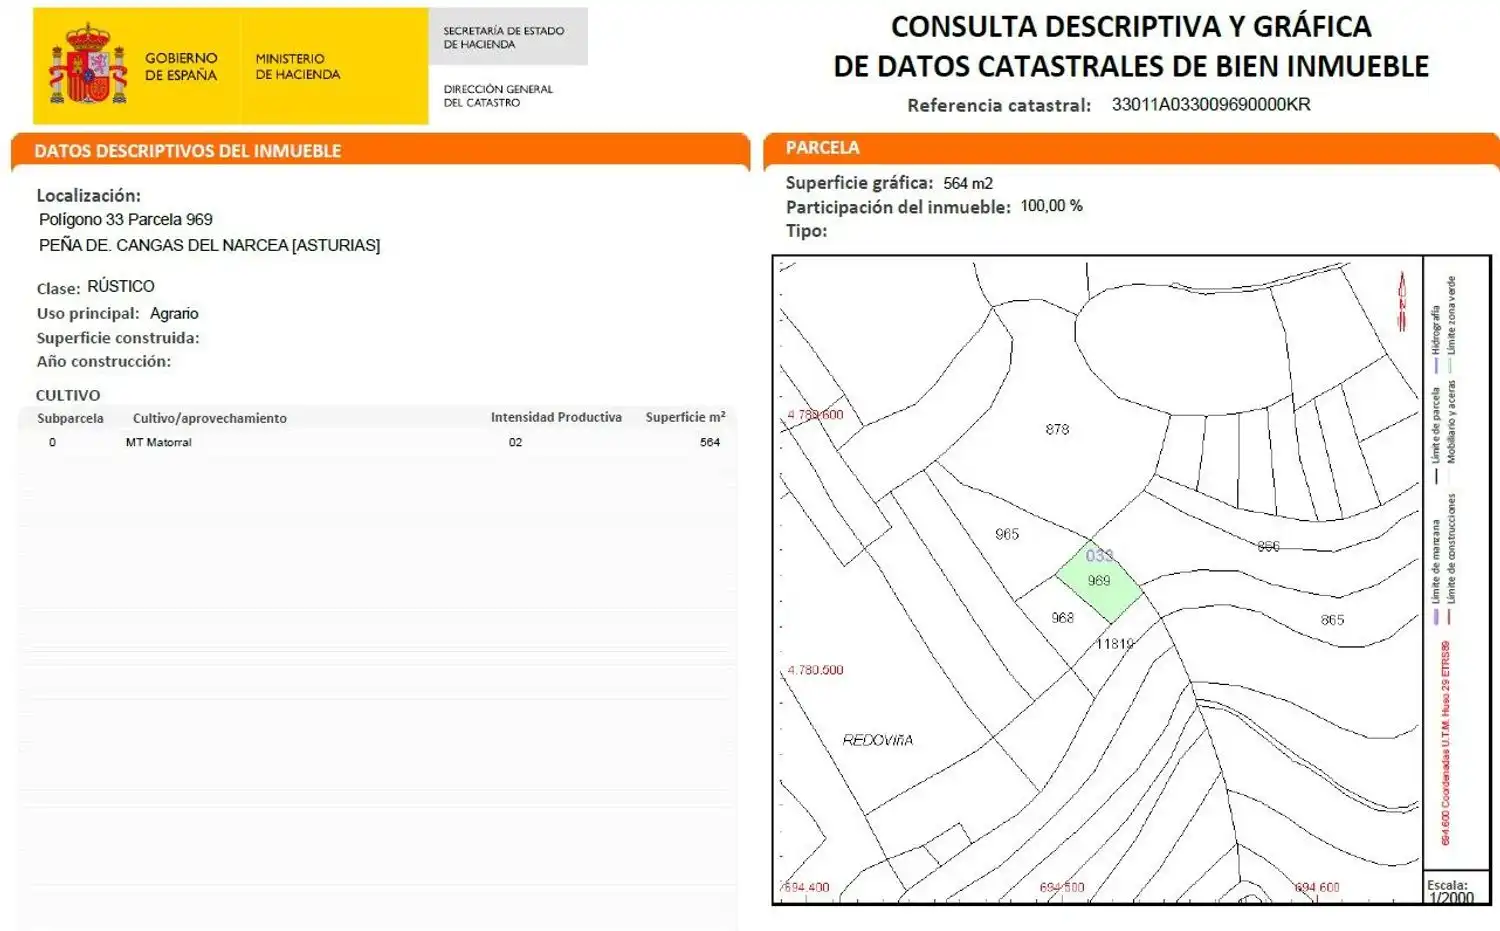The image size is (1500, 931).
Task: Click parcel 968 label on map
Action: (x=1062, y=618)
